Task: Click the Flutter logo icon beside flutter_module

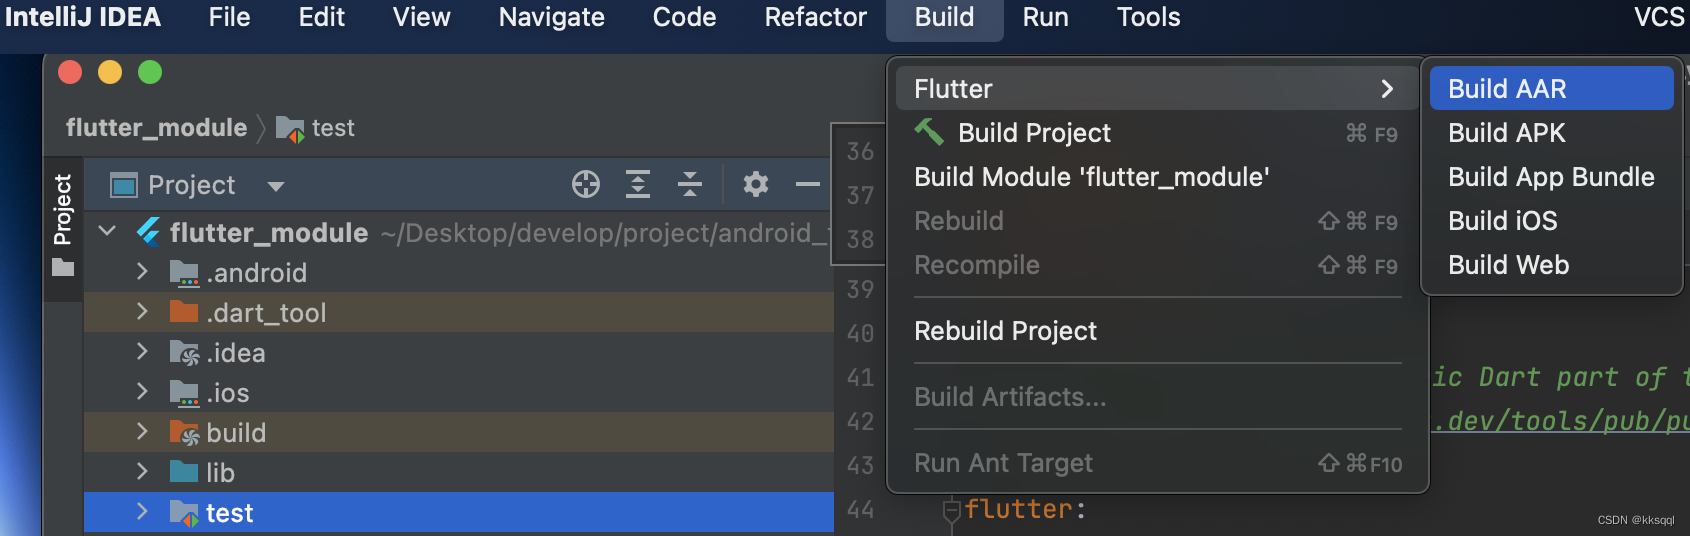Action: 149,232
